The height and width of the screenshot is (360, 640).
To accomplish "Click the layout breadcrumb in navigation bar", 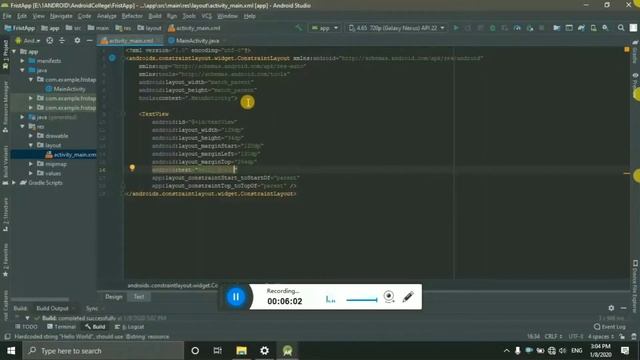I will pos(150,28).
